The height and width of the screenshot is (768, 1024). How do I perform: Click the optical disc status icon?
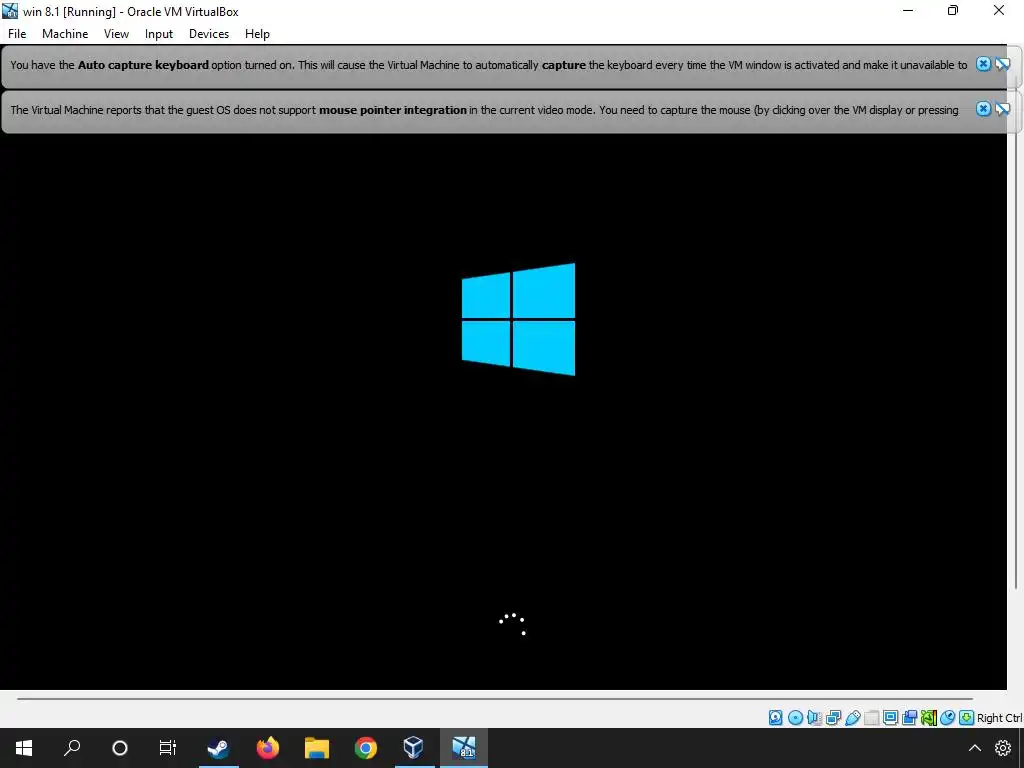click(x=795, y=718)
